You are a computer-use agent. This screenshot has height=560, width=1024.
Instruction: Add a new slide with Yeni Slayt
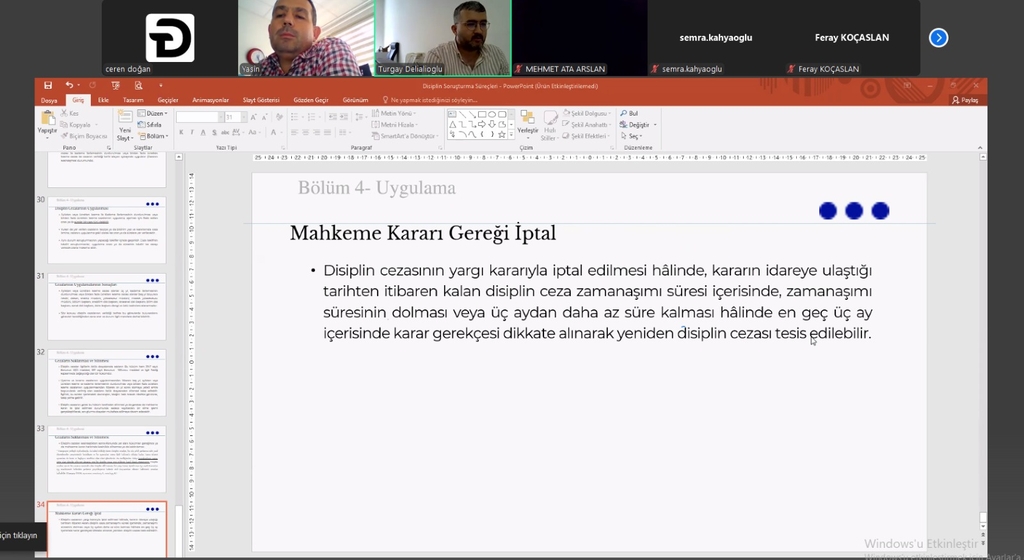125,125
